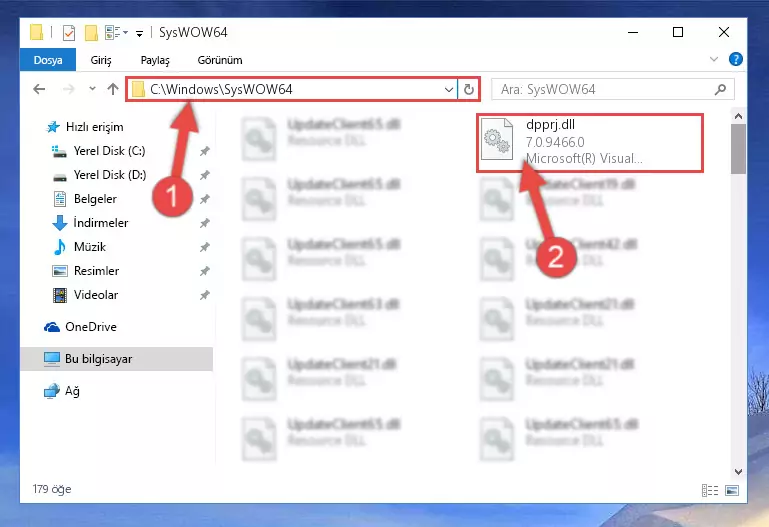The image size is (769, 527).
Task: Switch to the Giriş tab
Action: 101,60
